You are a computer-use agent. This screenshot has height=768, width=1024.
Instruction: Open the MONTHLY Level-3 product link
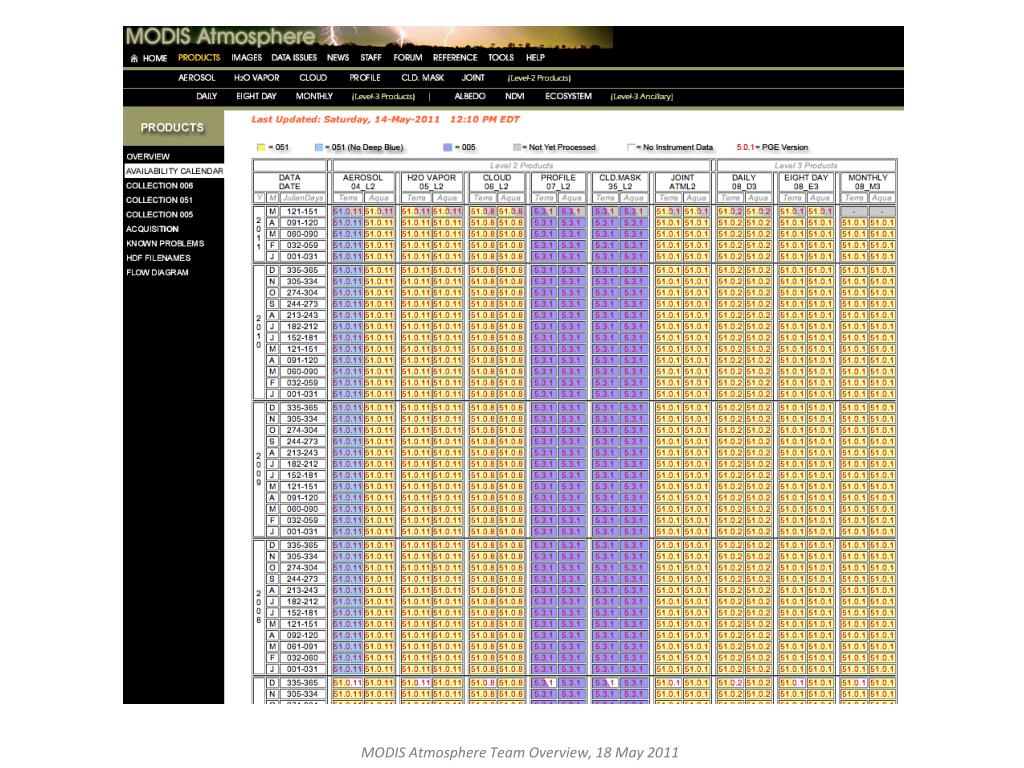(314, 96)
